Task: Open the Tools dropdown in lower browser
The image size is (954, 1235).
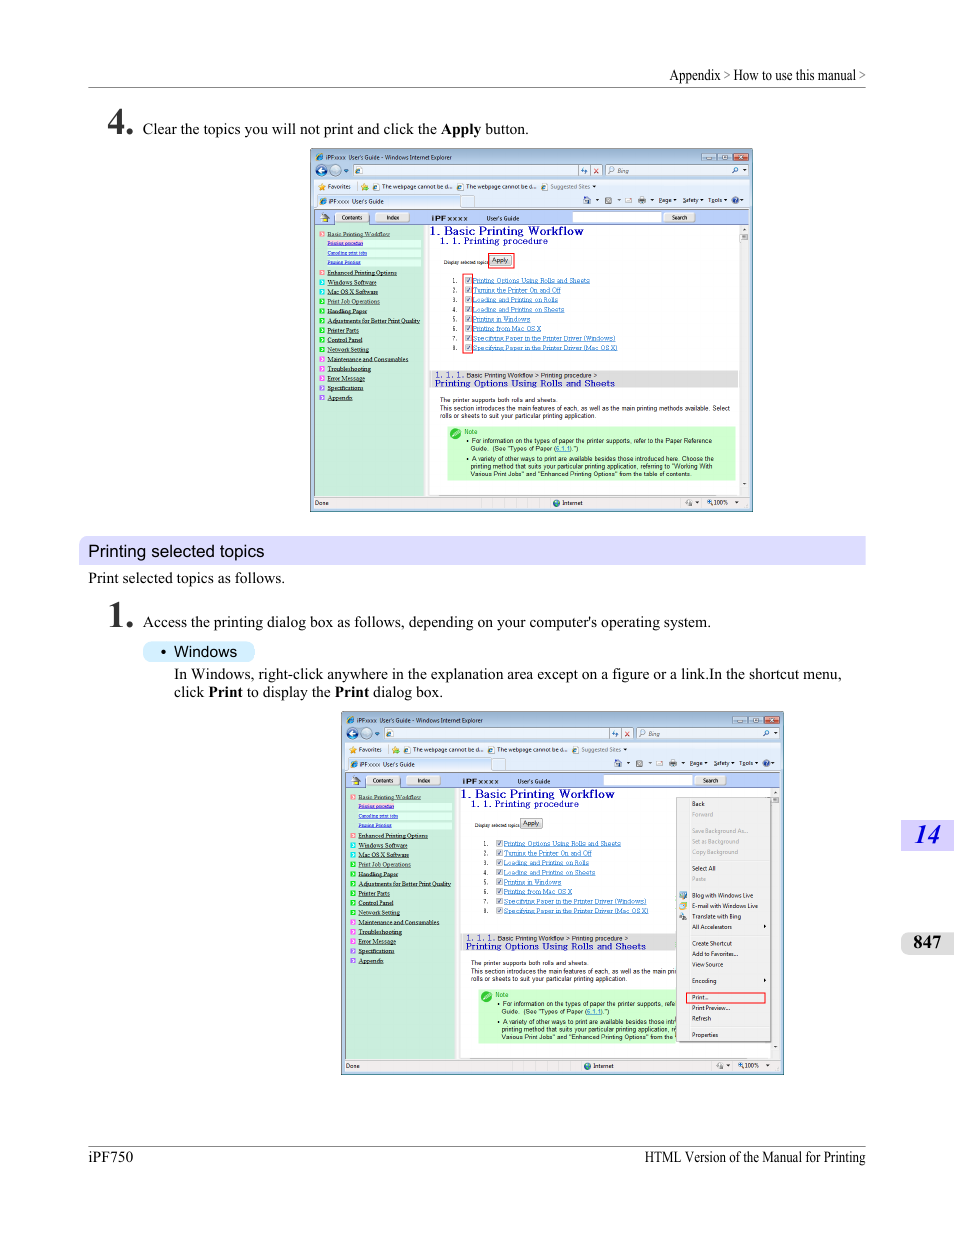Action: pyautogui.click(x=748, y=763)
